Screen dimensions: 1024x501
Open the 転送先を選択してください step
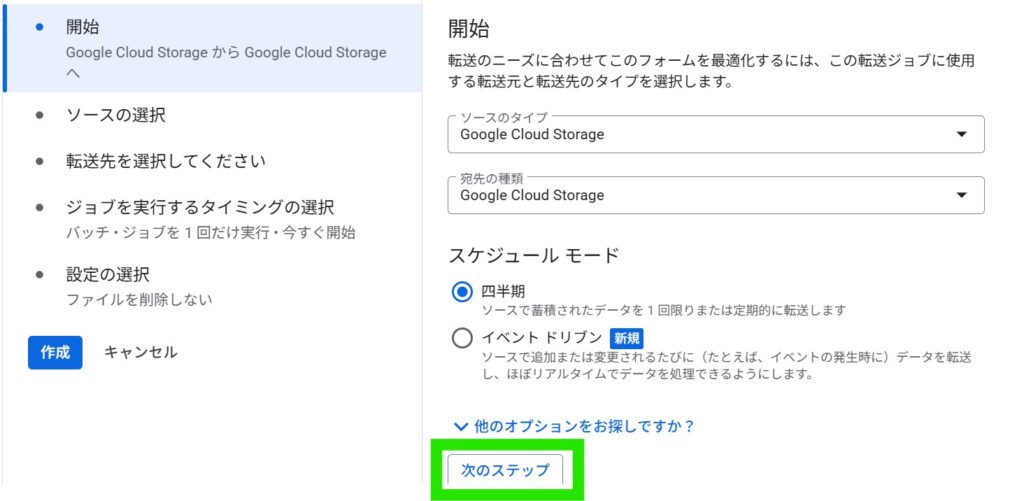[x=165, y=161]
